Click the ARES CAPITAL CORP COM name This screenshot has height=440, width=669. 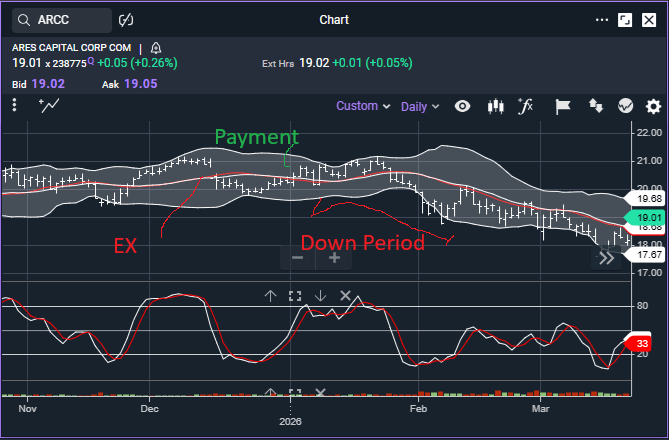pos(72,48)
